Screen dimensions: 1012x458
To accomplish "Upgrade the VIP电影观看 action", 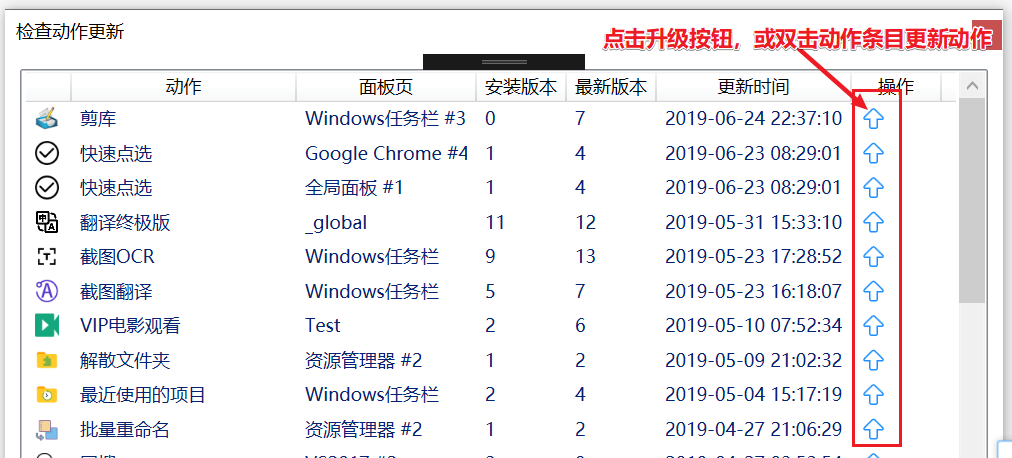I will [873, 325].
